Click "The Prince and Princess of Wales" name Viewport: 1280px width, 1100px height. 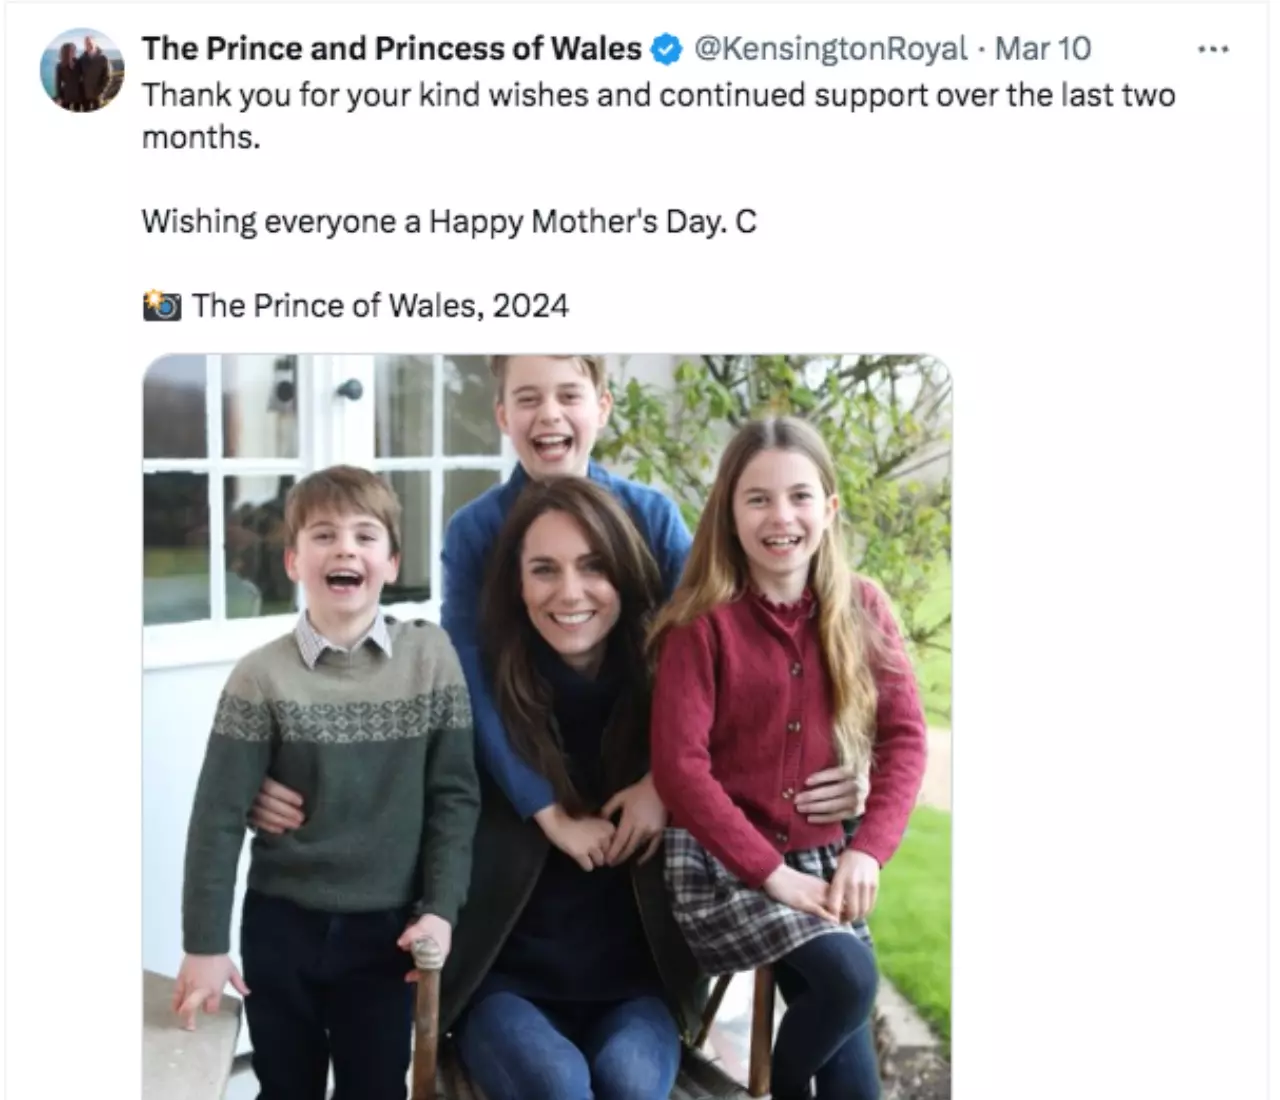391,49
